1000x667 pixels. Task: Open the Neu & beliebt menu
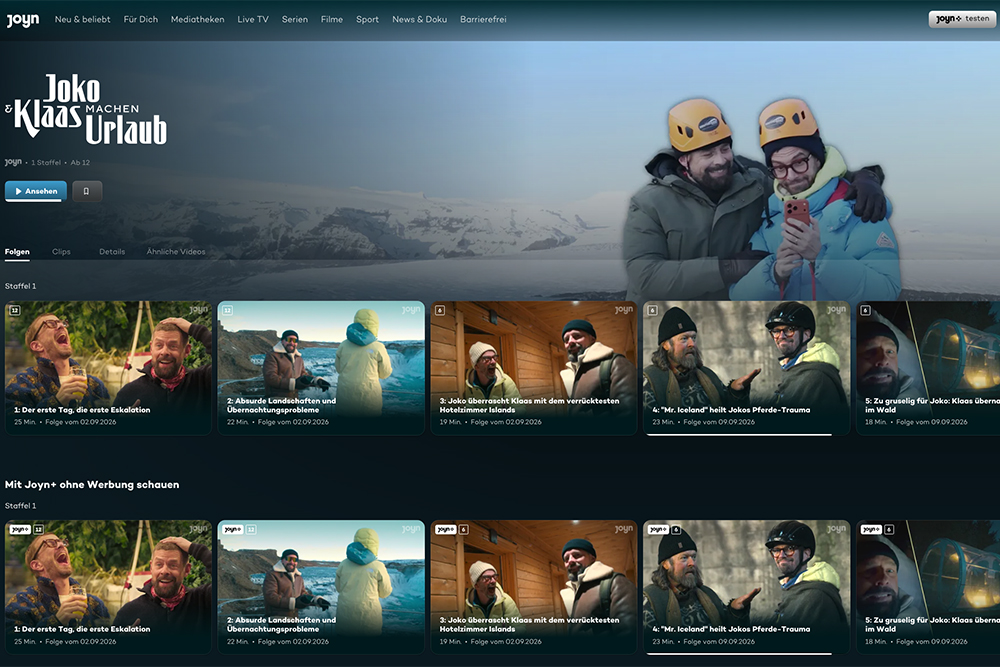tap(82, 19)
